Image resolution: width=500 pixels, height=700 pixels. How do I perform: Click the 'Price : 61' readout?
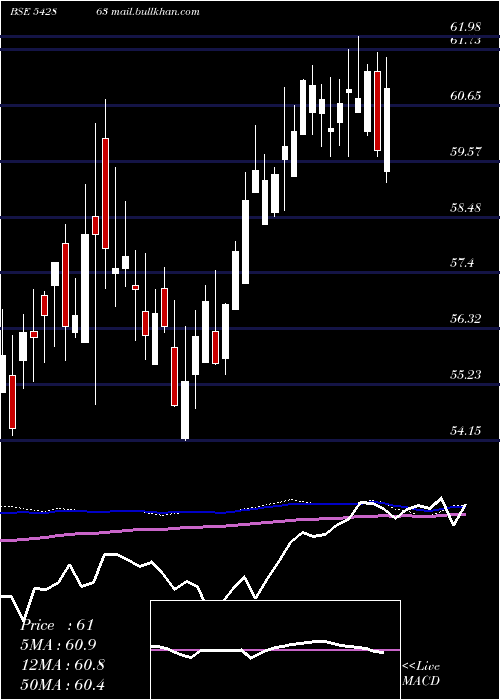click(57, 625)
